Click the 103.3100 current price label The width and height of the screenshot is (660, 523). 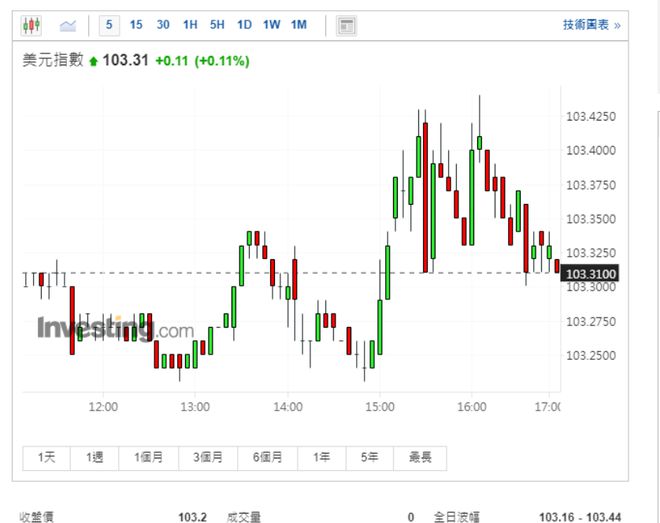coord(590,274)
